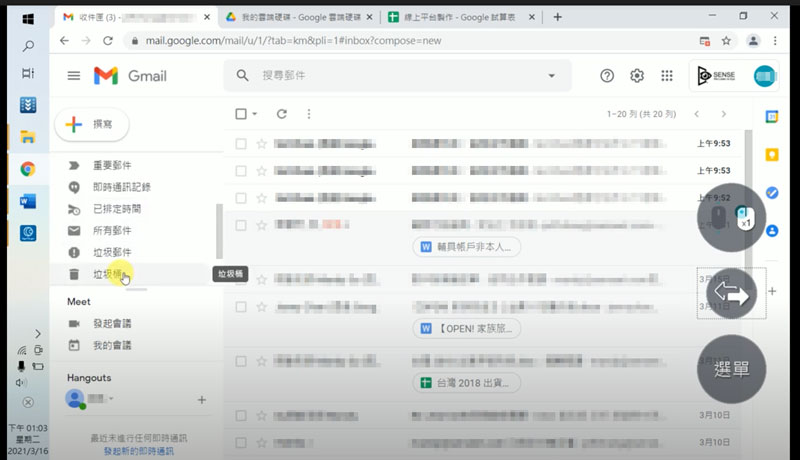Check the email with OPEN! 家族旅 attachment

tap(241, 306)
